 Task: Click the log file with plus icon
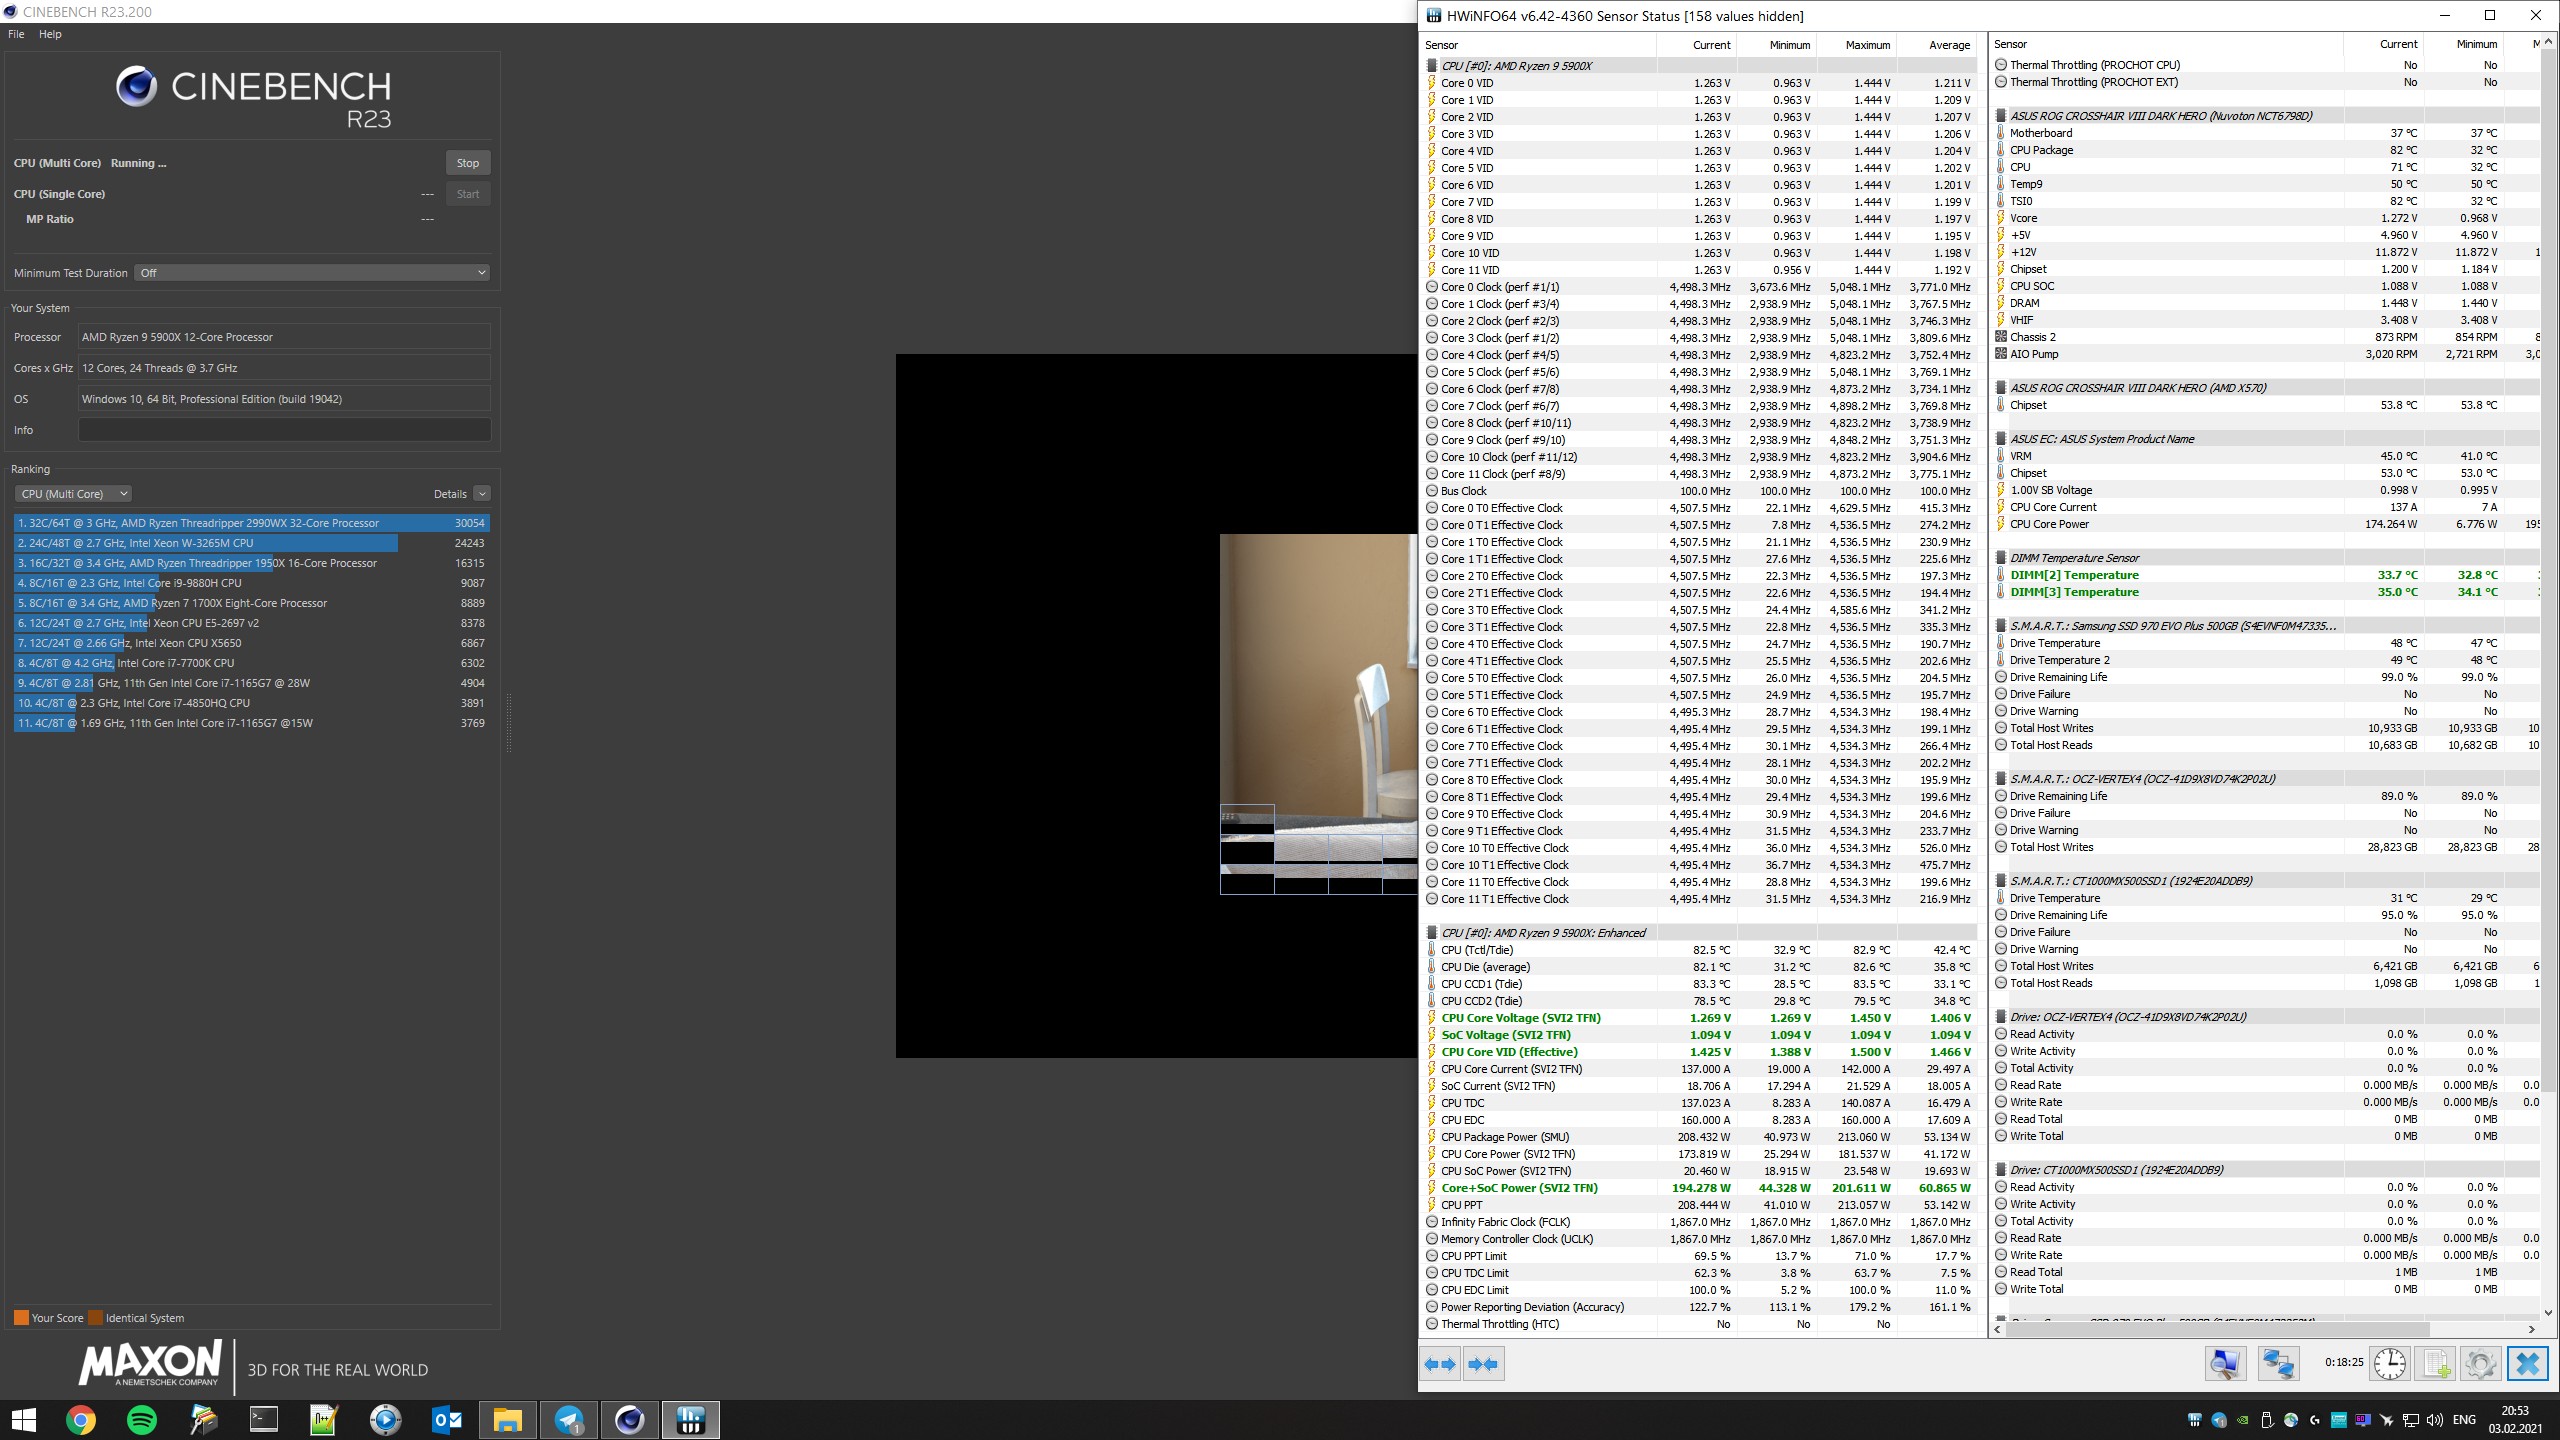coord(2436,1364)
